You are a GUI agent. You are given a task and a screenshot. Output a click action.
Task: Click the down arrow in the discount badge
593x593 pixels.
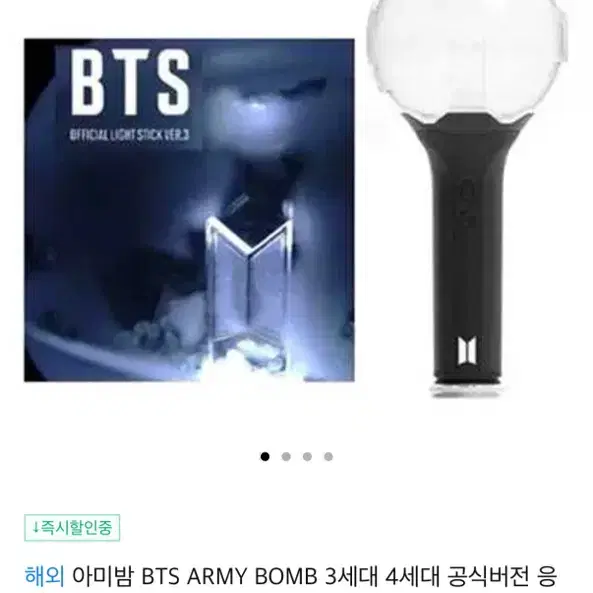36,528
